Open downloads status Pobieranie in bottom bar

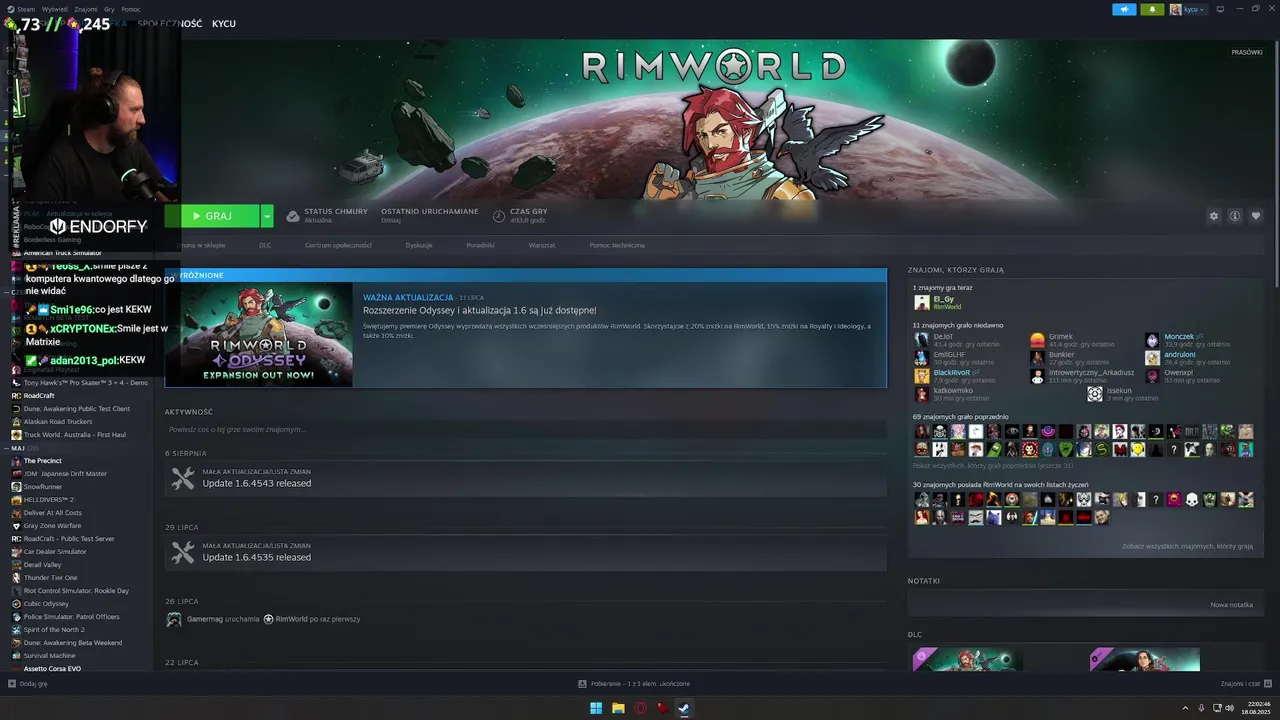tap(634, 684)
